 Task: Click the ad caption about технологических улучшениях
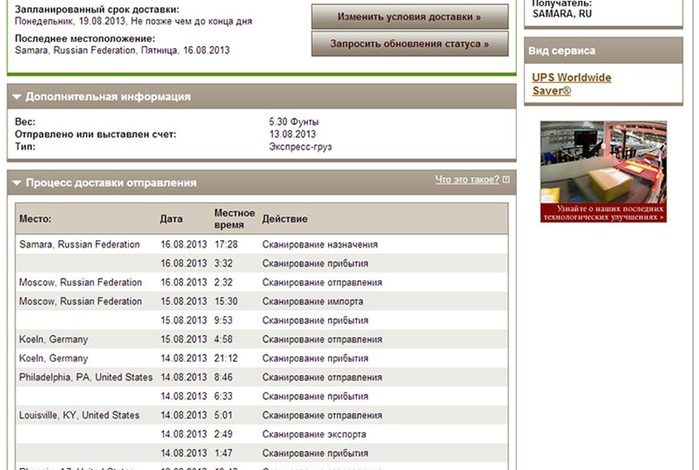click(x=603, y=211)
